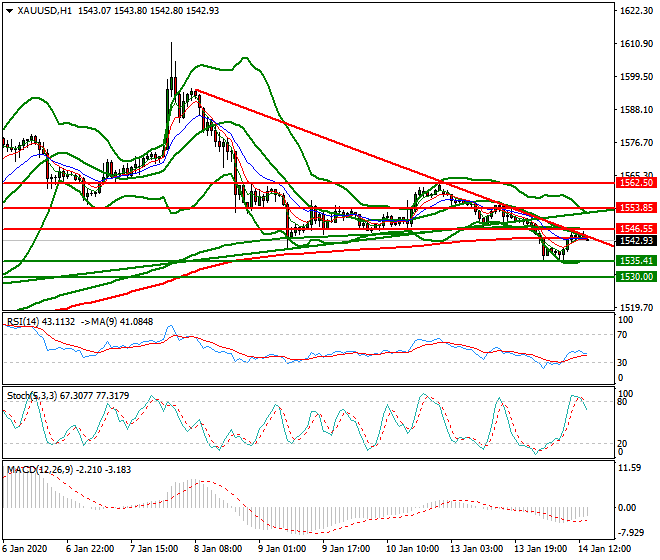Screen dimensions: 660x560
Task: Select the 1562.50 red price level label
Action: pos(636,183)
